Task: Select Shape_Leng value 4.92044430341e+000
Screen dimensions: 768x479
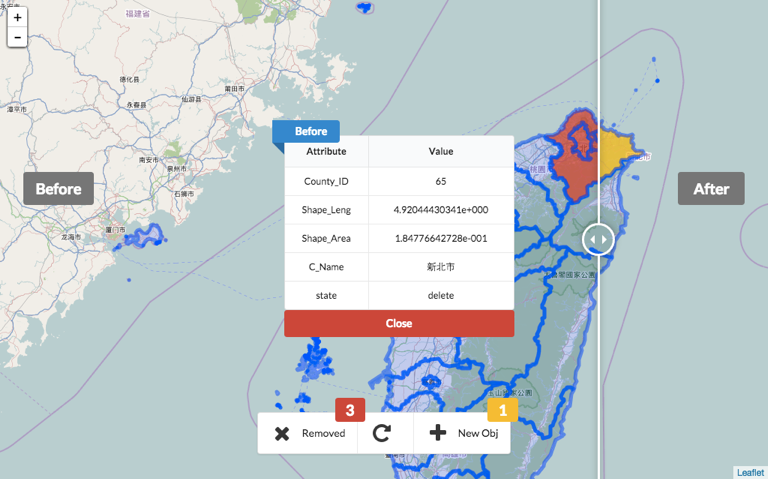Action: click(x=441, y=210)
